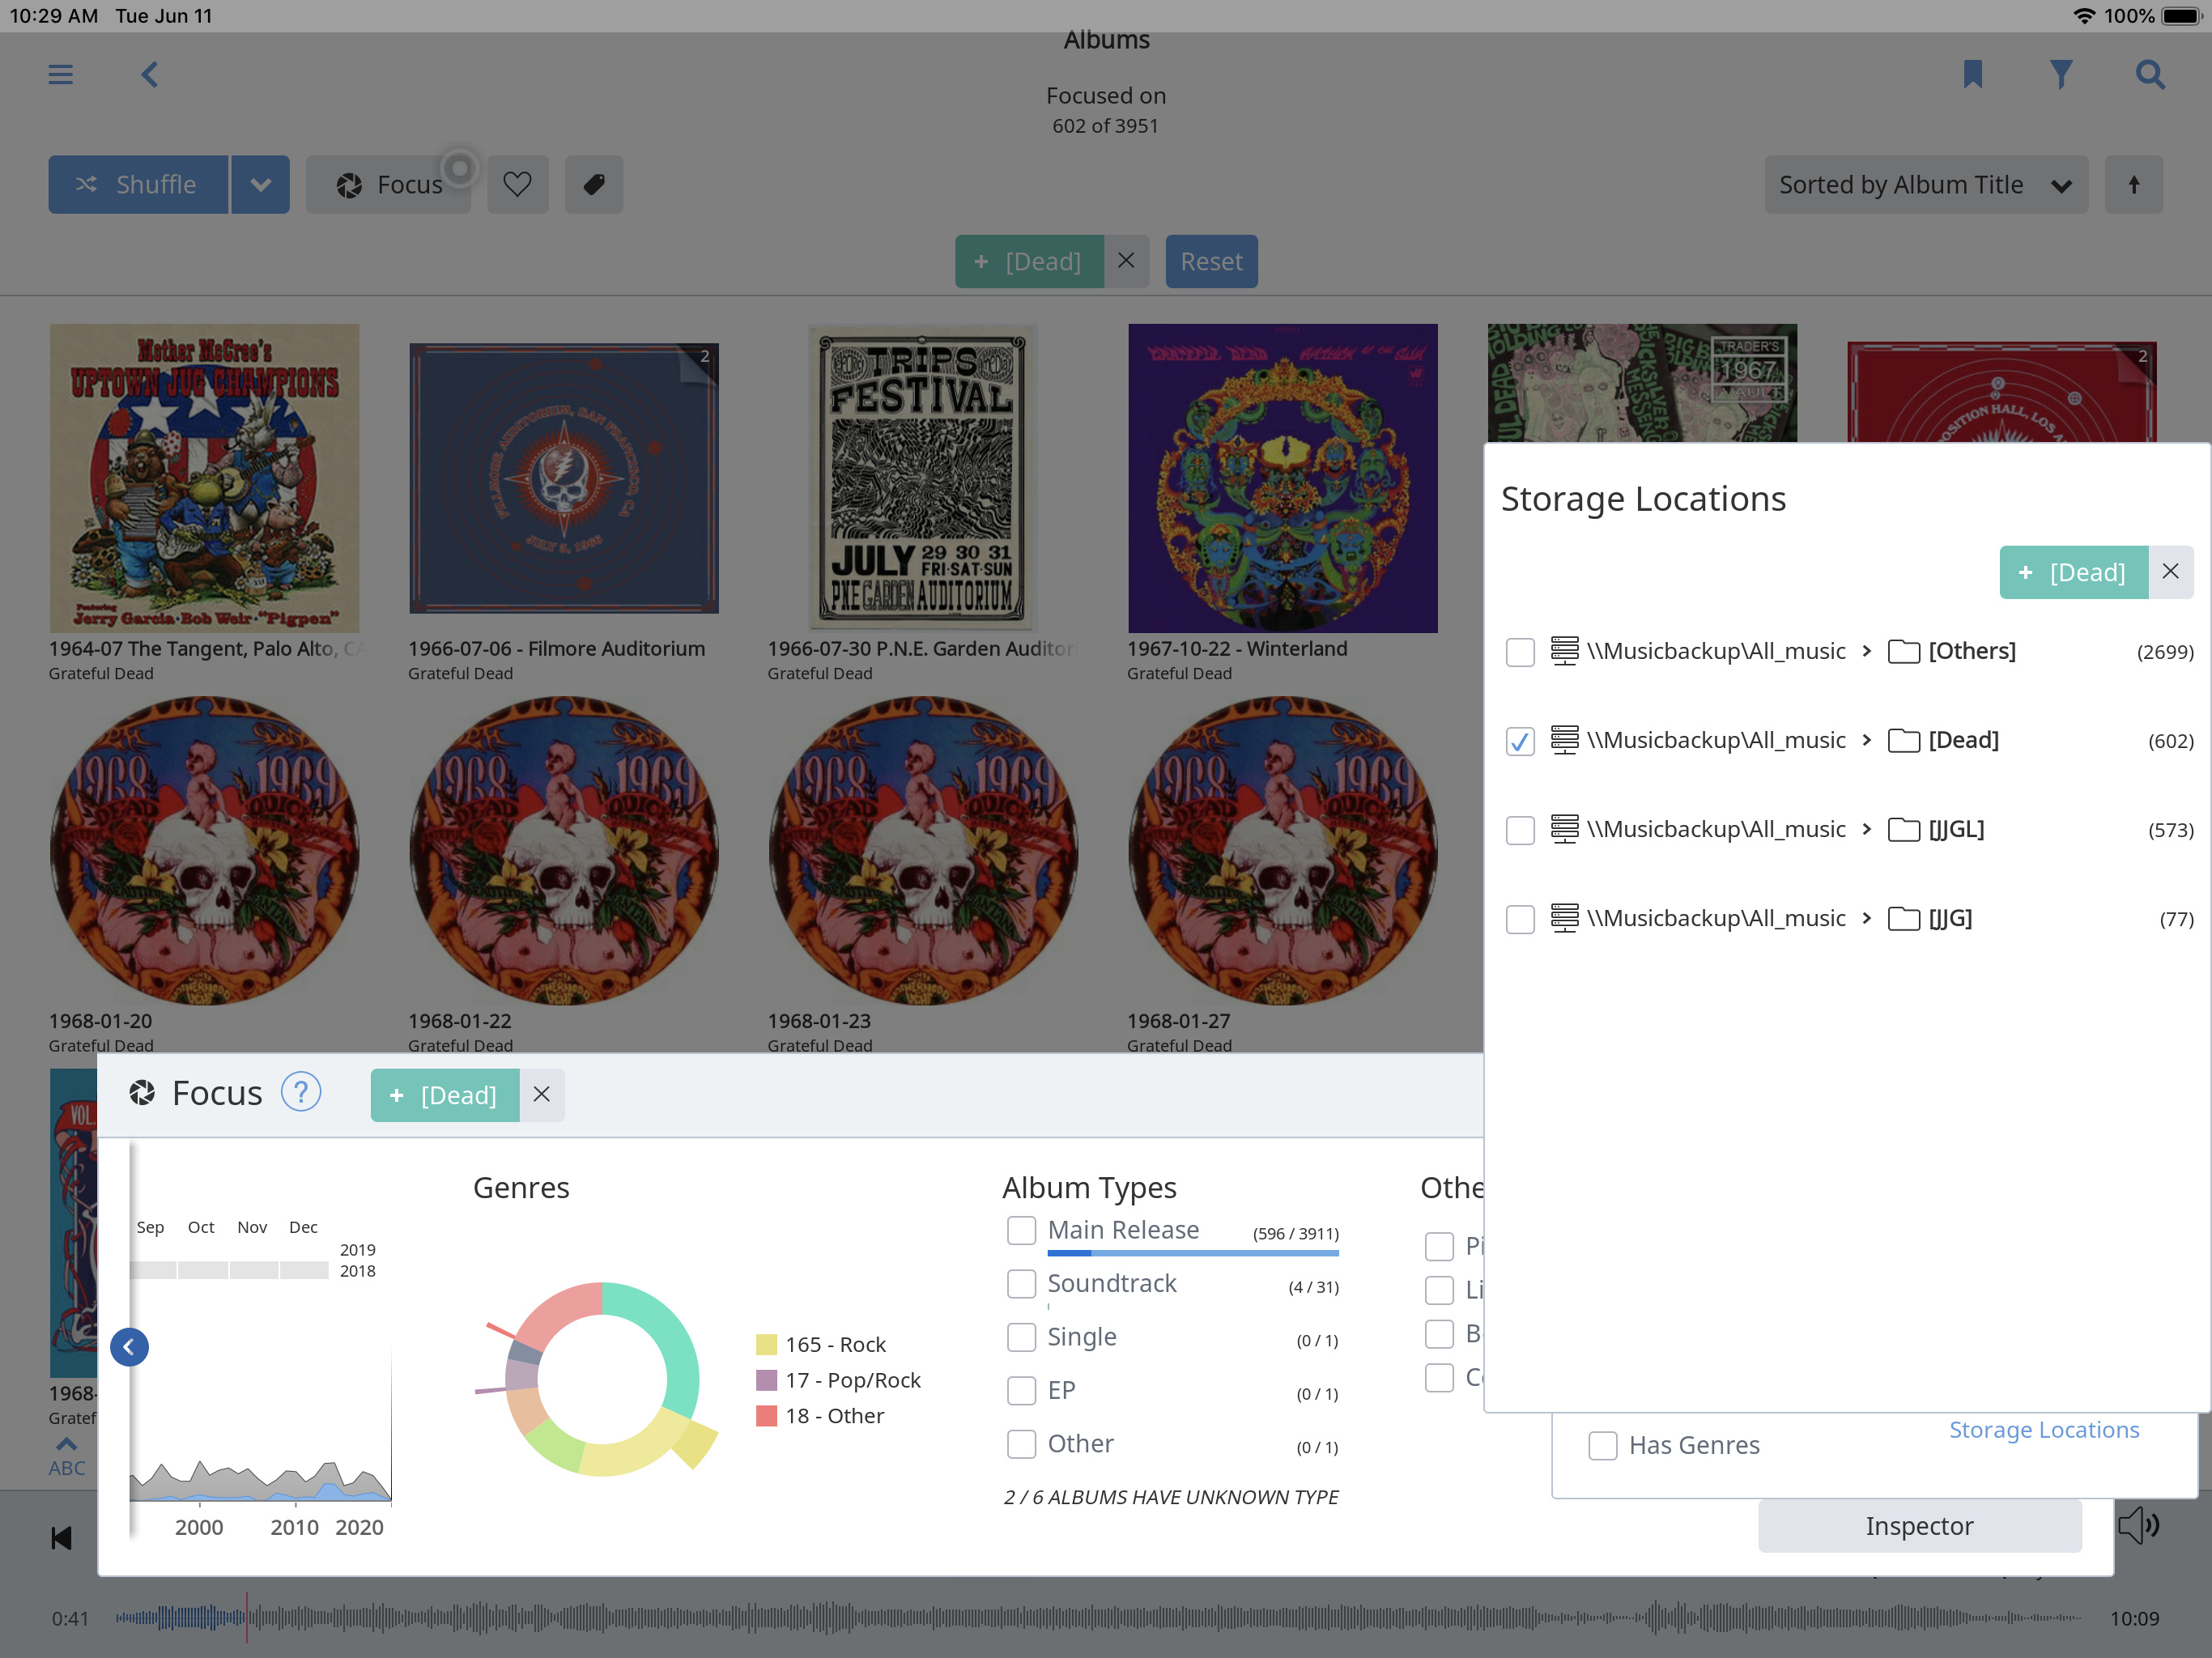Open the funnel filter icon

coord(2061,75)
